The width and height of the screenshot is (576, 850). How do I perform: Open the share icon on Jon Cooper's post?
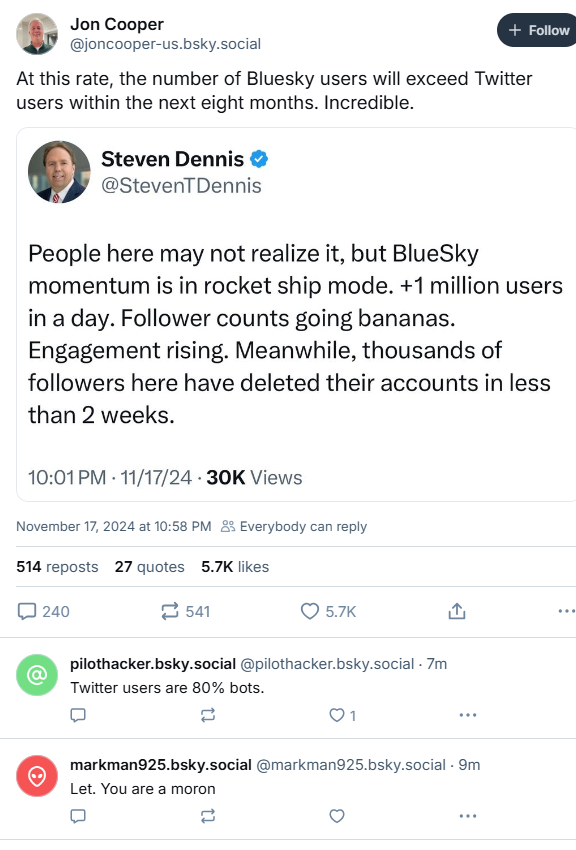pyautogui.click(x=457, y=611)
